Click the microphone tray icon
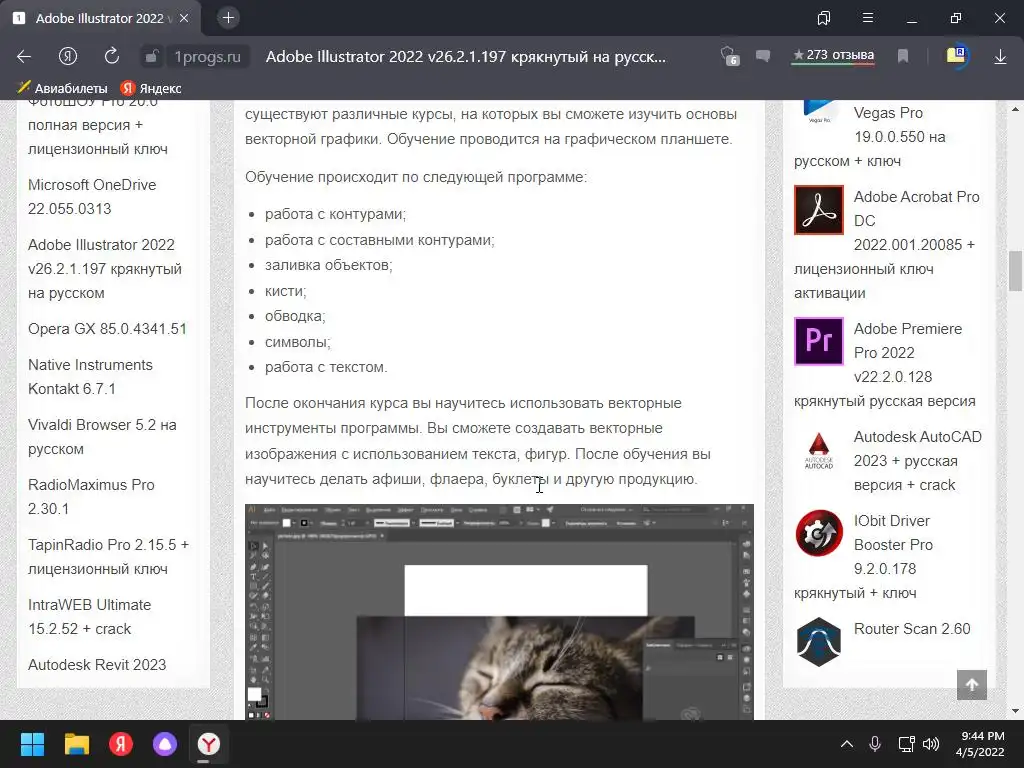Viewport: 1024px width, 768px height. click(x=875, y=744)
